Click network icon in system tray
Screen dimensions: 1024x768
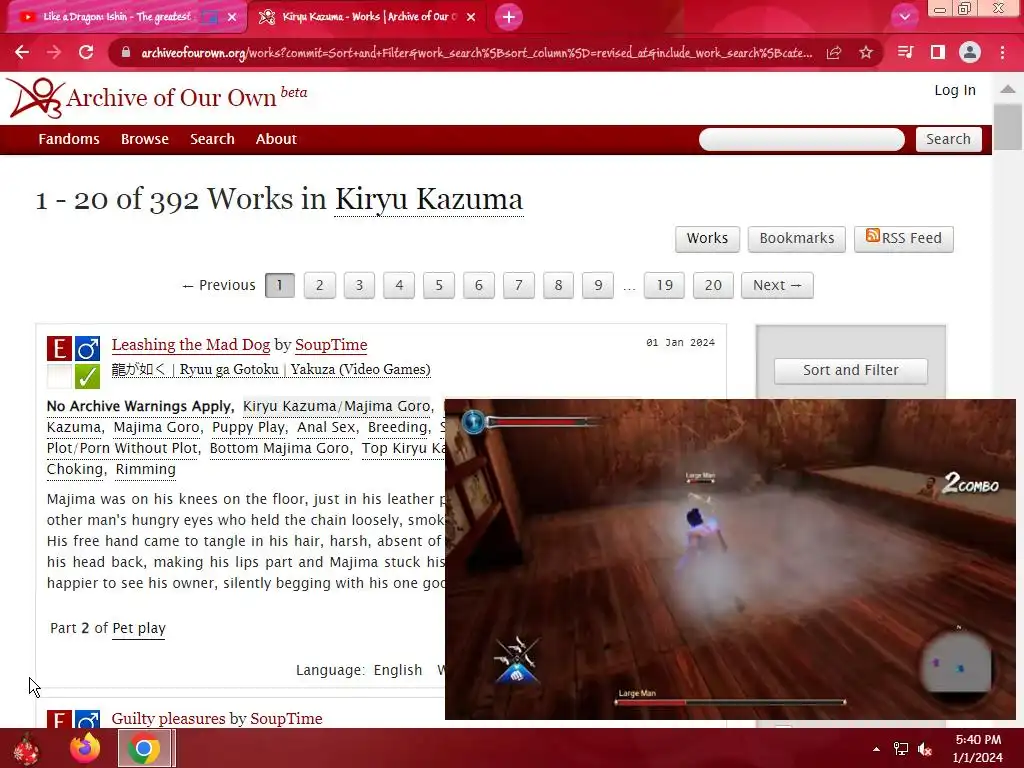(x=901, y=749)
